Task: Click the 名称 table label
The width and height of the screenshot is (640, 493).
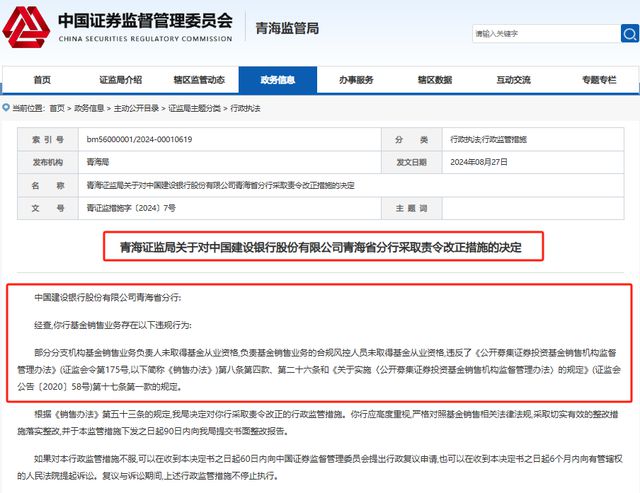Action: (x=48, y=185)
